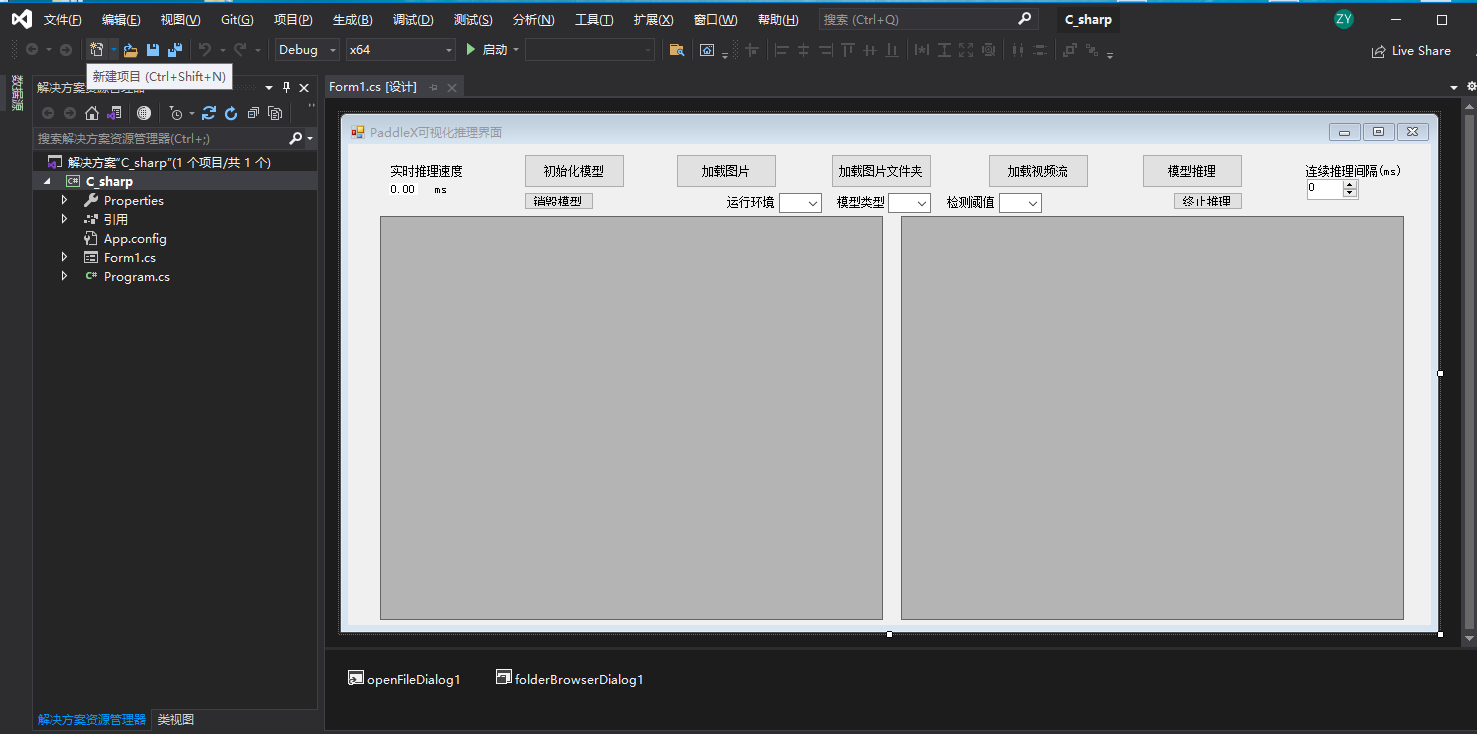Open the Debug configuration dropdown

(308, 50)
